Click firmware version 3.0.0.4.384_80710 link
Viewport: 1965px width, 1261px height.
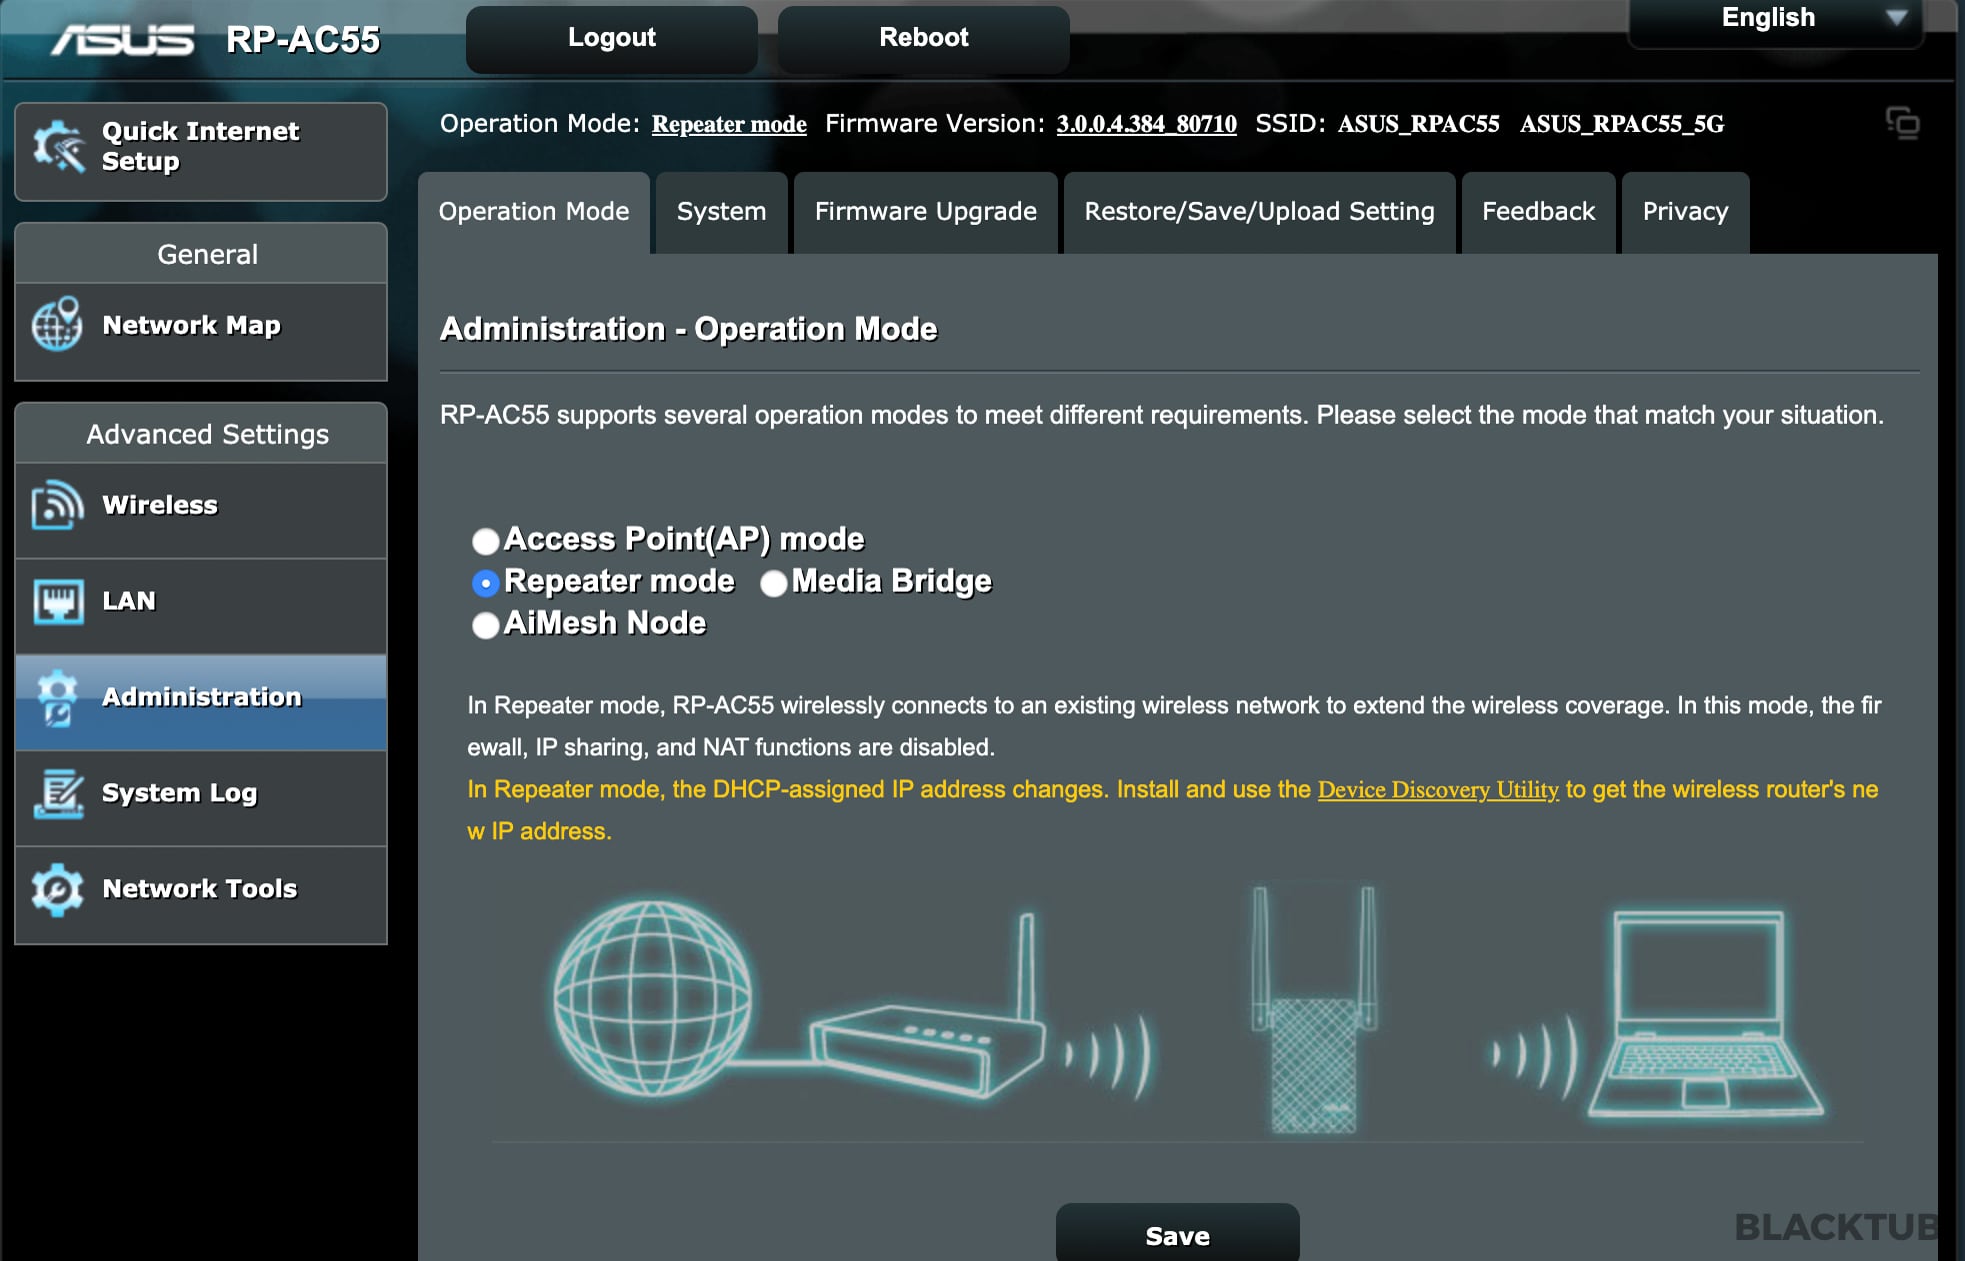click(x=1146, y=124)
